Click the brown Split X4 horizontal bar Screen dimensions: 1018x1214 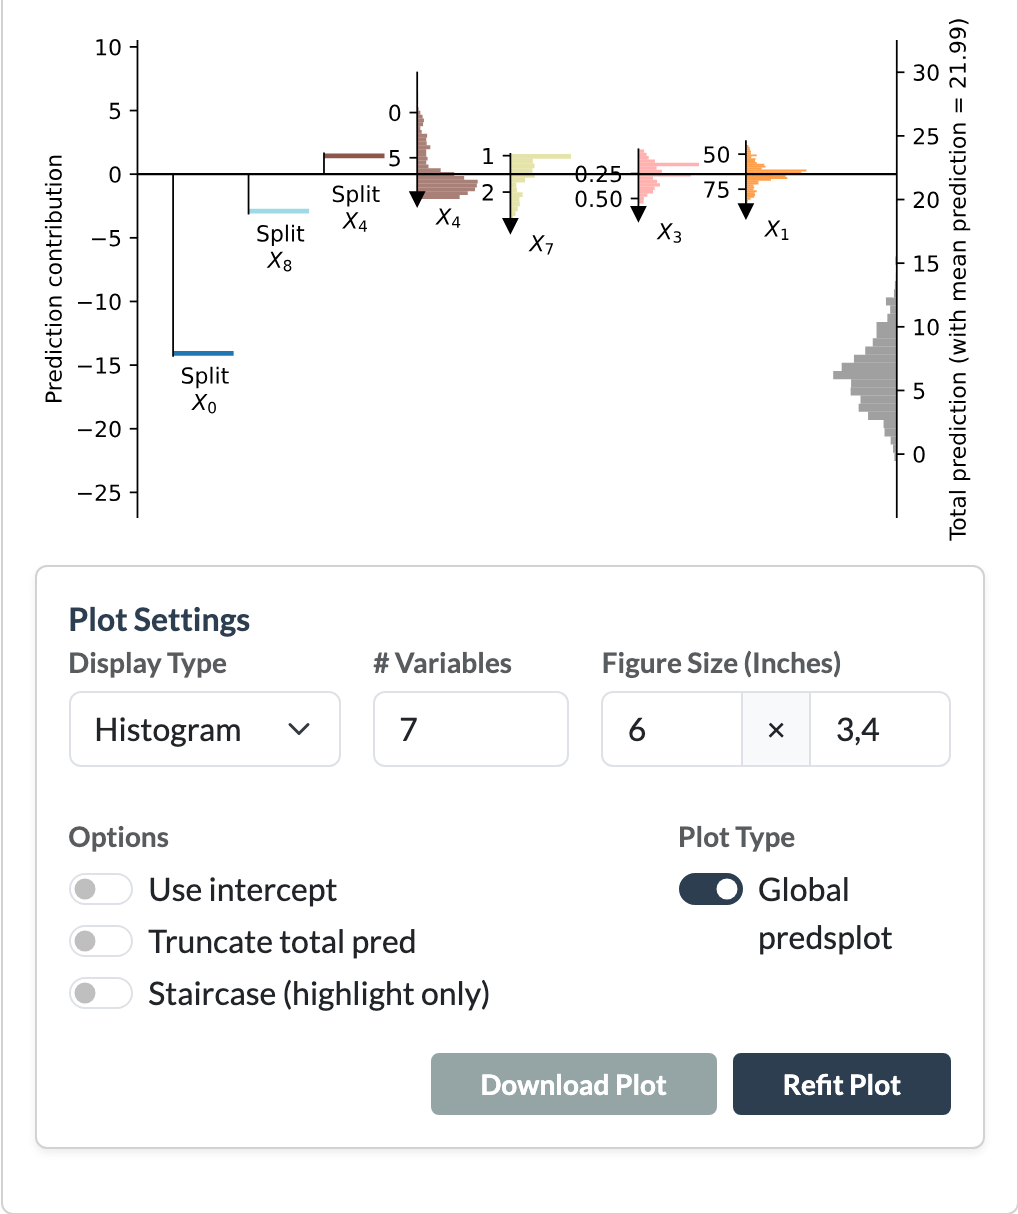[x=354, y=155]
